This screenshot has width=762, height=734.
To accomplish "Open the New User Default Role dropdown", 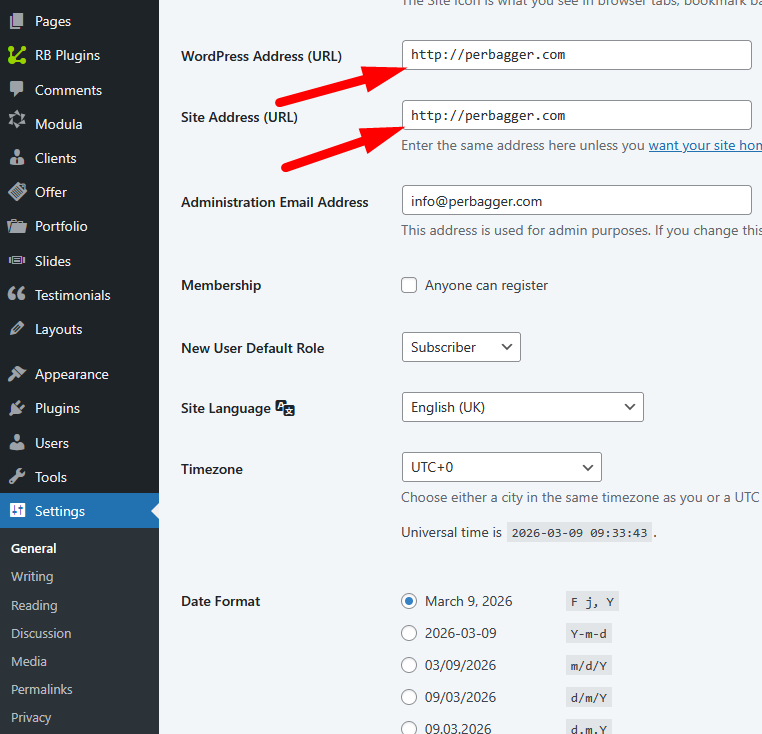I will pyautogui.click(x=460, y=347).
